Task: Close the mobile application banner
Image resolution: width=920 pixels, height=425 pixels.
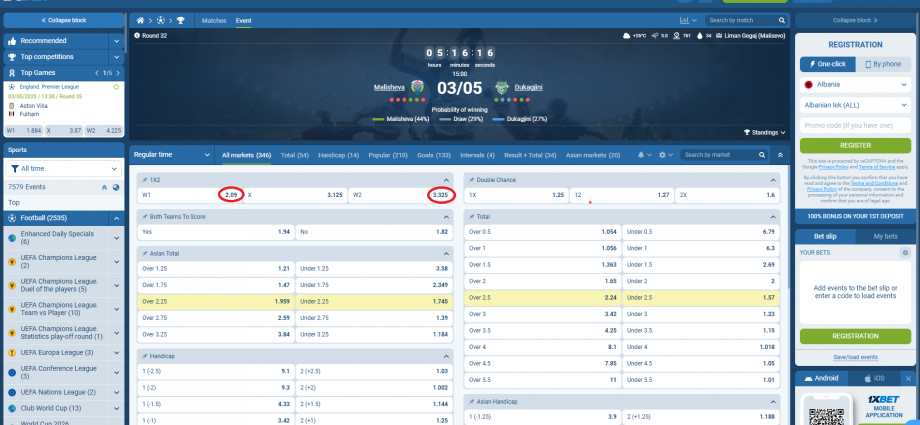Action: click(908, 378)
